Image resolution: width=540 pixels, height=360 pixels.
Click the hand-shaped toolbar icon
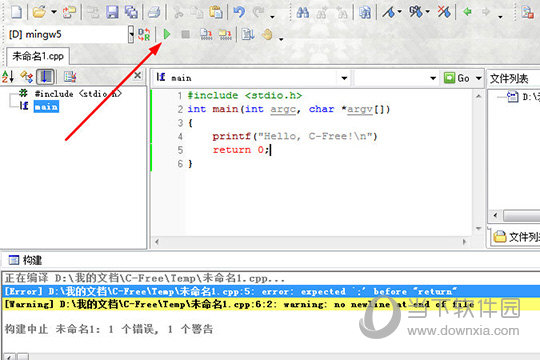pyautogui.click(x=267, y=34)
